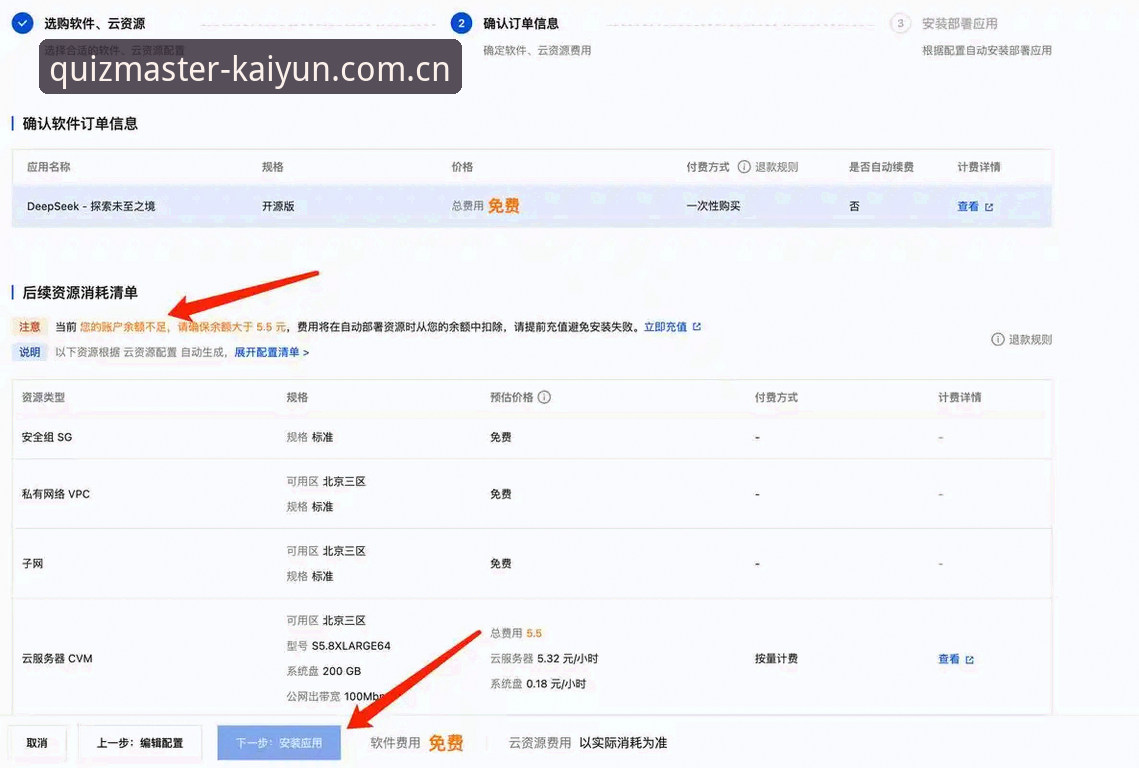This screenshot has height=768, width=1139.
Task: Click 总费用 5.5 in the CVM row
Action: pyautogui.click(x=516, y=633)
